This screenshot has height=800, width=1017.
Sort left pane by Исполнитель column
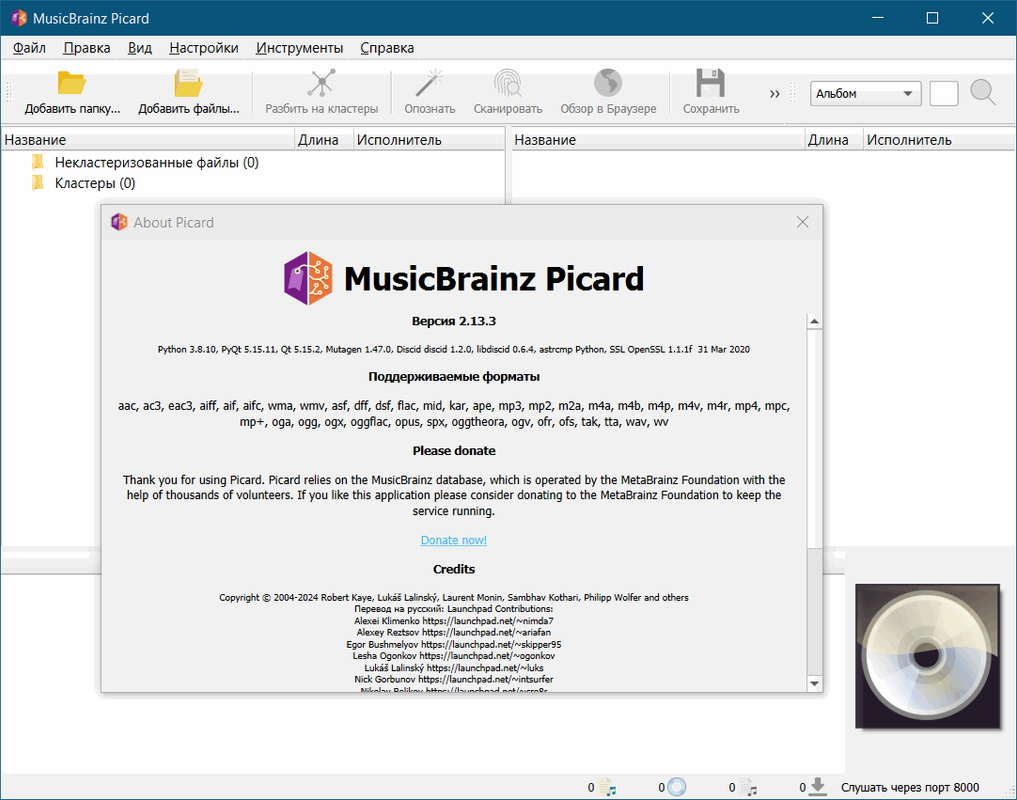coord(429,140)
